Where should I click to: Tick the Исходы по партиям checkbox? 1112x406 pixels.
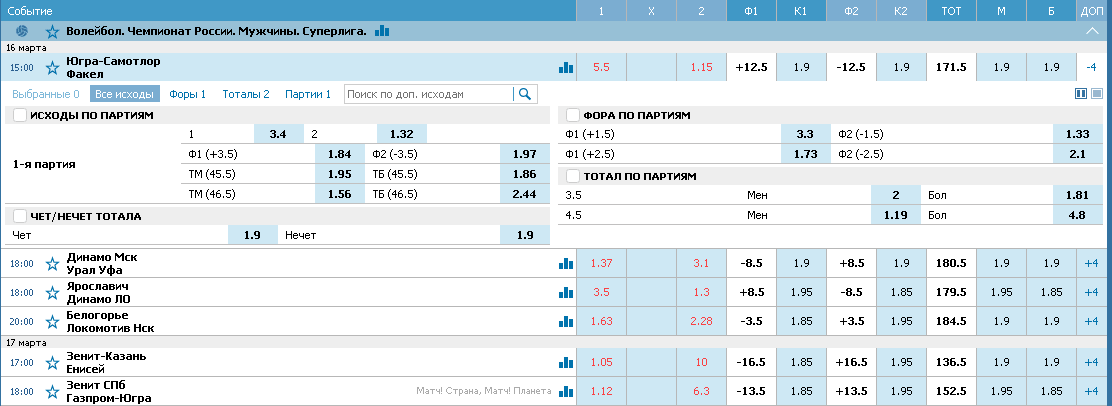click(20, 115)
